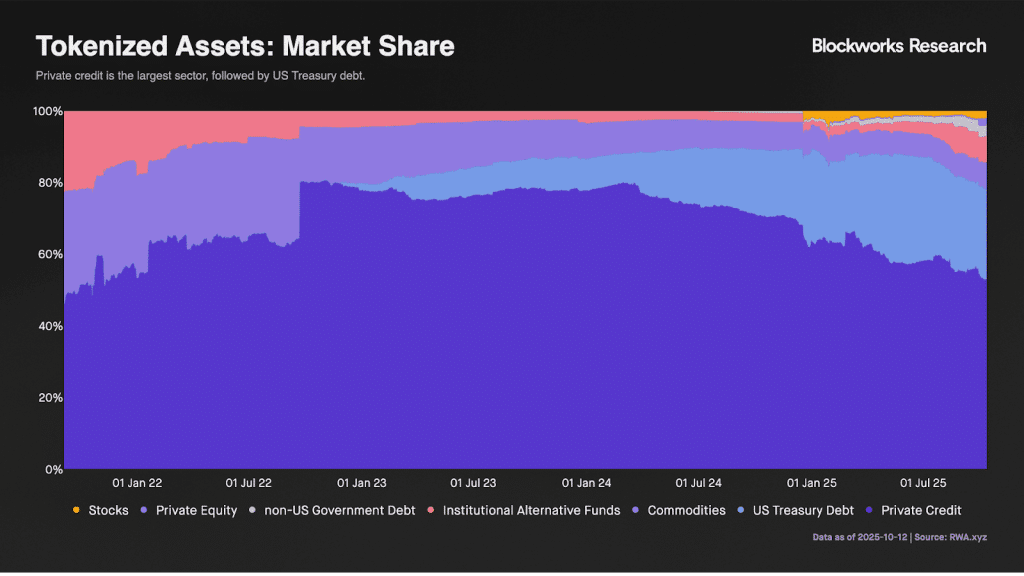This screenshot has width=1024, height=576.
Task: Click the dark purple Private Credit dot
Action: tap(869, 511)
